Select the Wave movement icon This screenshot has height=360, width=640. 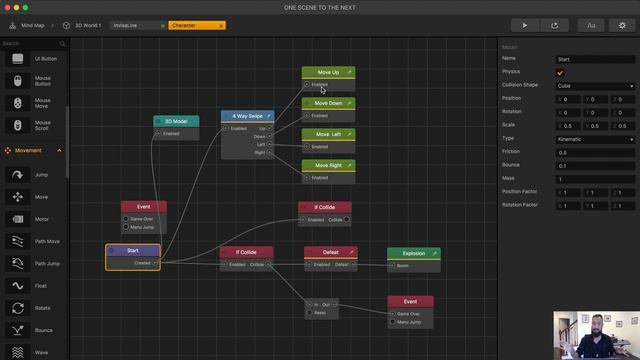[x=18, y=352]
